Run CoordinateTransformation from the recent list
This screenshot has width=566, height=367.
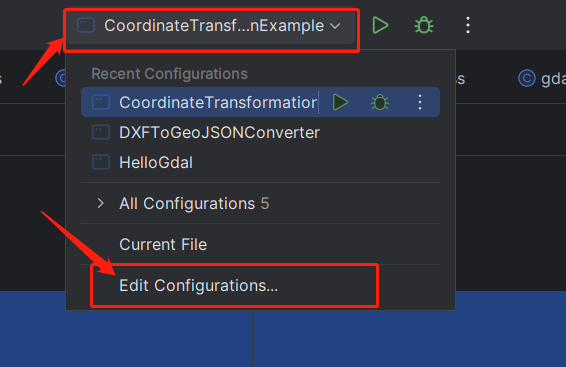coord(340,102)
